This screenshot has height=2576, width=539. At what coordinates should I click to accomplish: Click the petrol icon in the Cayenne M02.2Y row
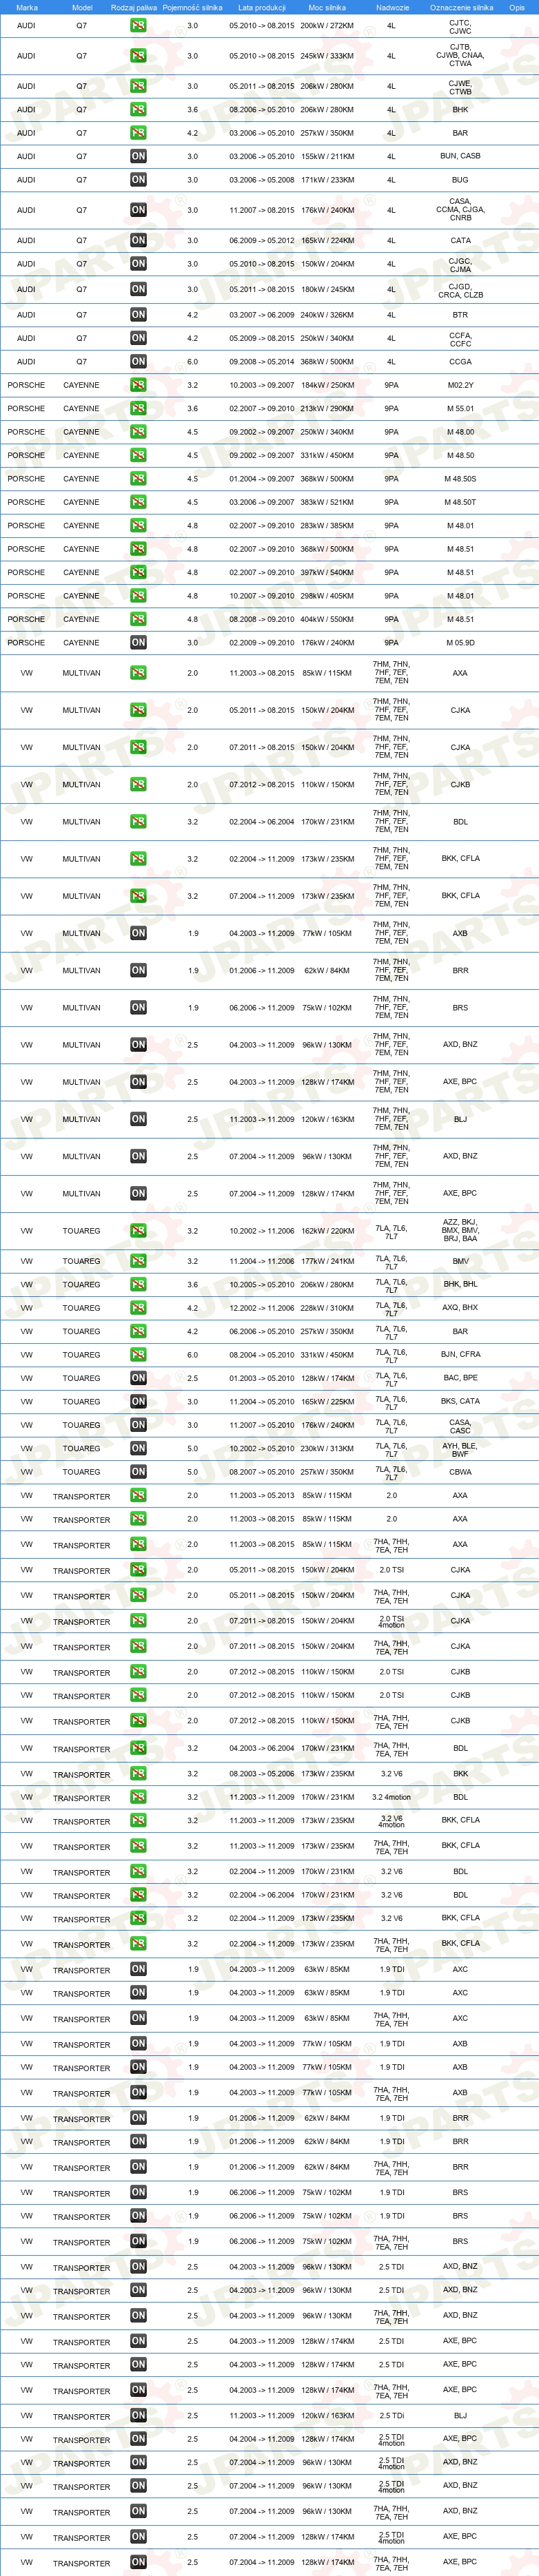pyautogui.click(x=138, y=385)
